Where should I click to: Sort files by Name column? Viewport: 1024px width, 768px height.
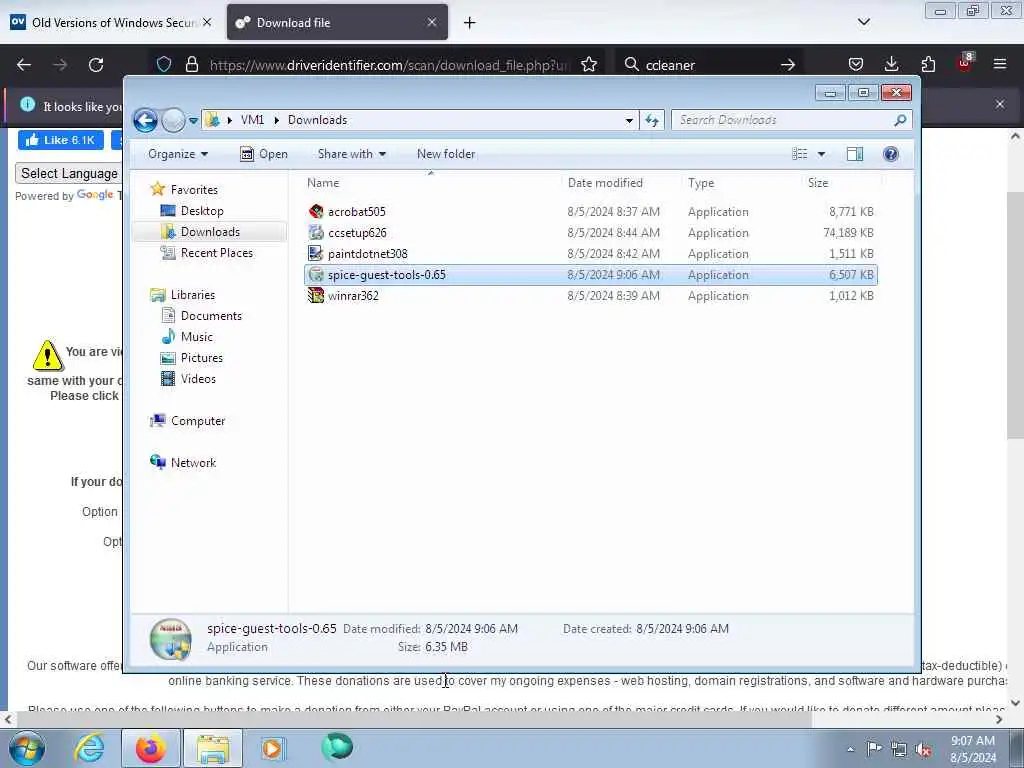click(x=323, y=183)
